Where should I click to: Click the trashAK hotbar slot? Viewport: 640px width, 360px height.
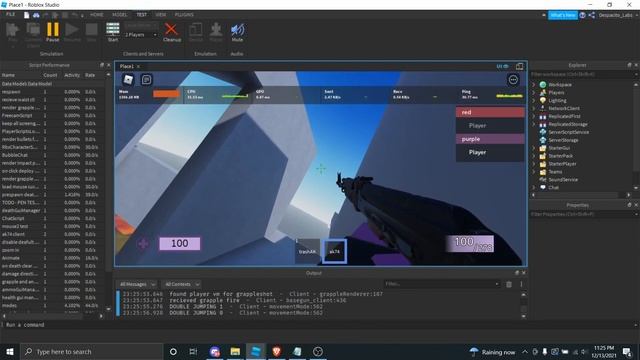[x=307, y=251]
